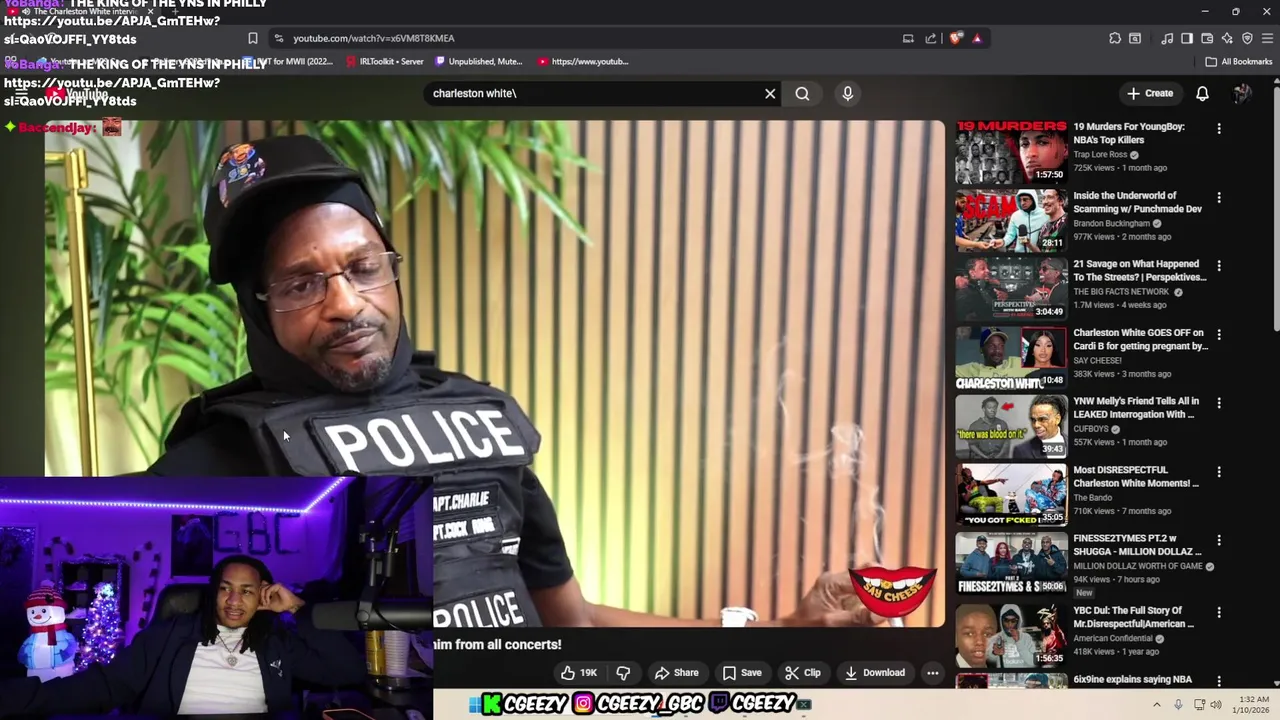Open the account avatar menu
This screenshot has width=1280, height=720.
point(1242,93)
